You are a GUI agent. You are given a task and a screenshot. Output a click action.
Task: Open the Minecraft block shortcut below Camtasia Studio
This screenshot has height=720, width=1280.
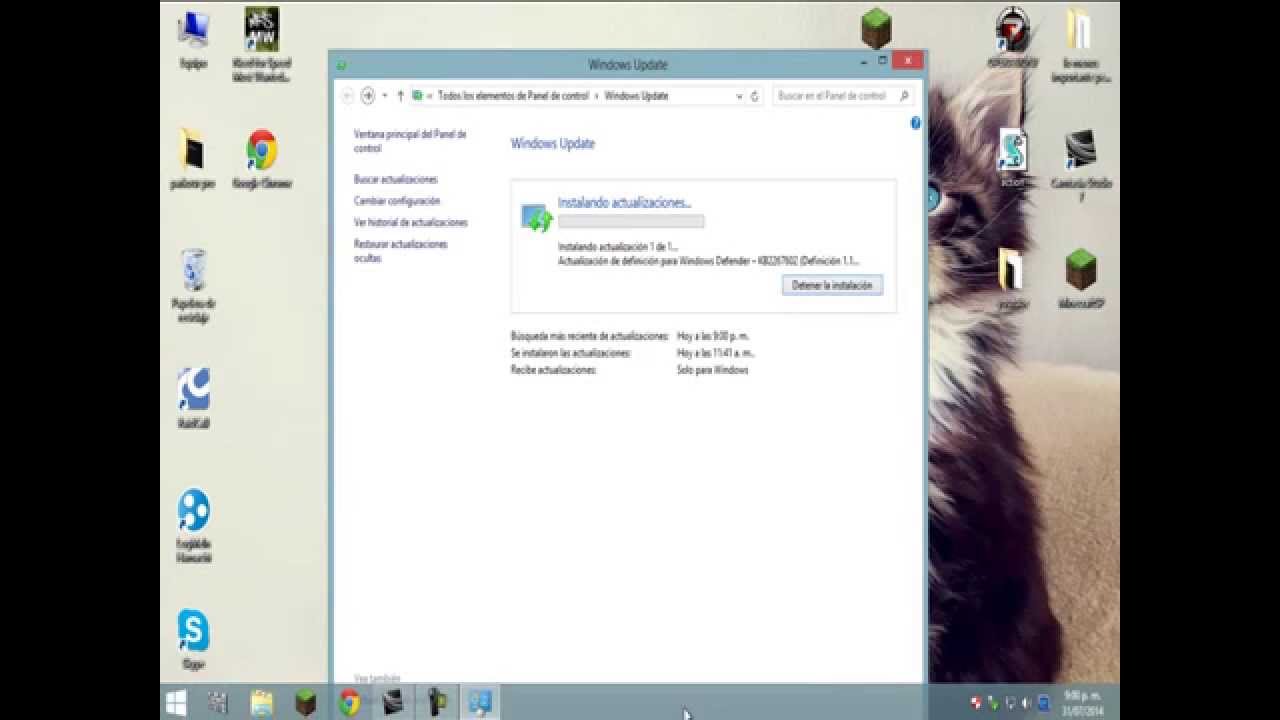click(x=1081, y=278)
